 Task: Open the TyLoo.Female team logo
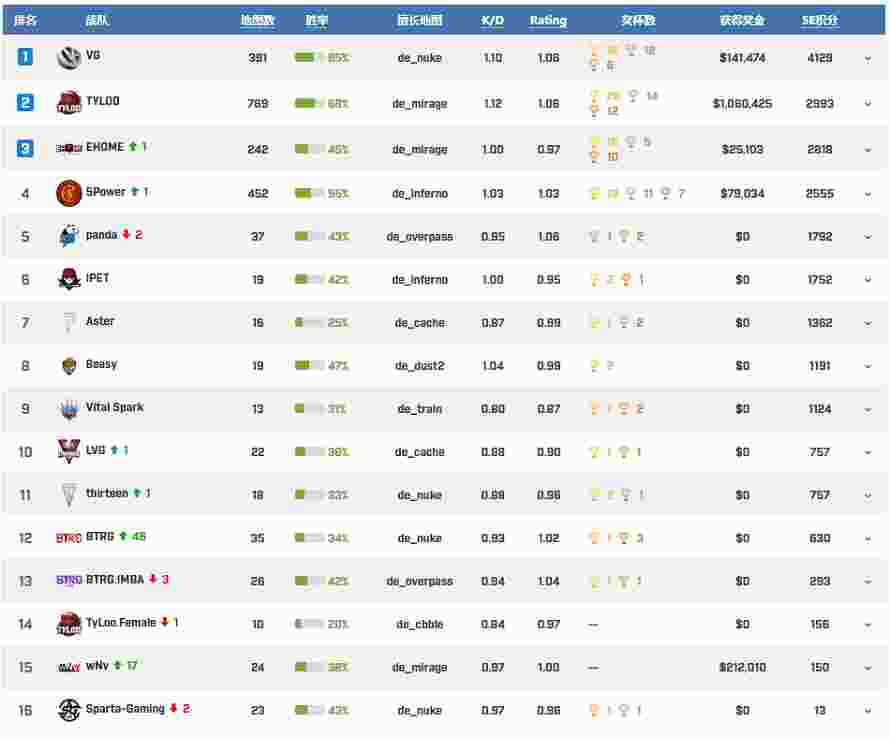(69, 623)
